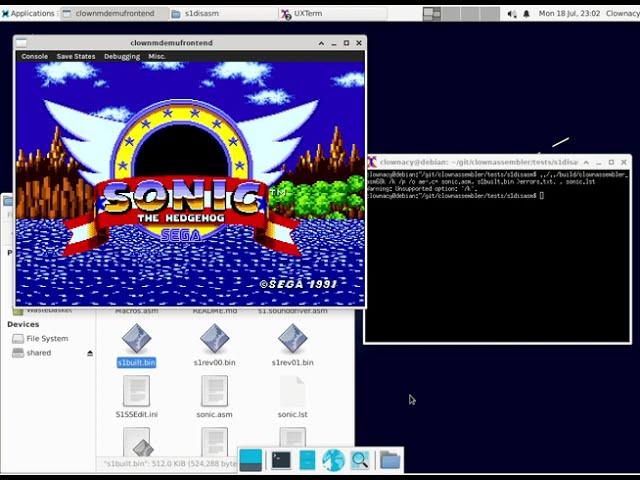Select the s1rev01.bin file icon
The image size is (640, 480).
(292, 338)
